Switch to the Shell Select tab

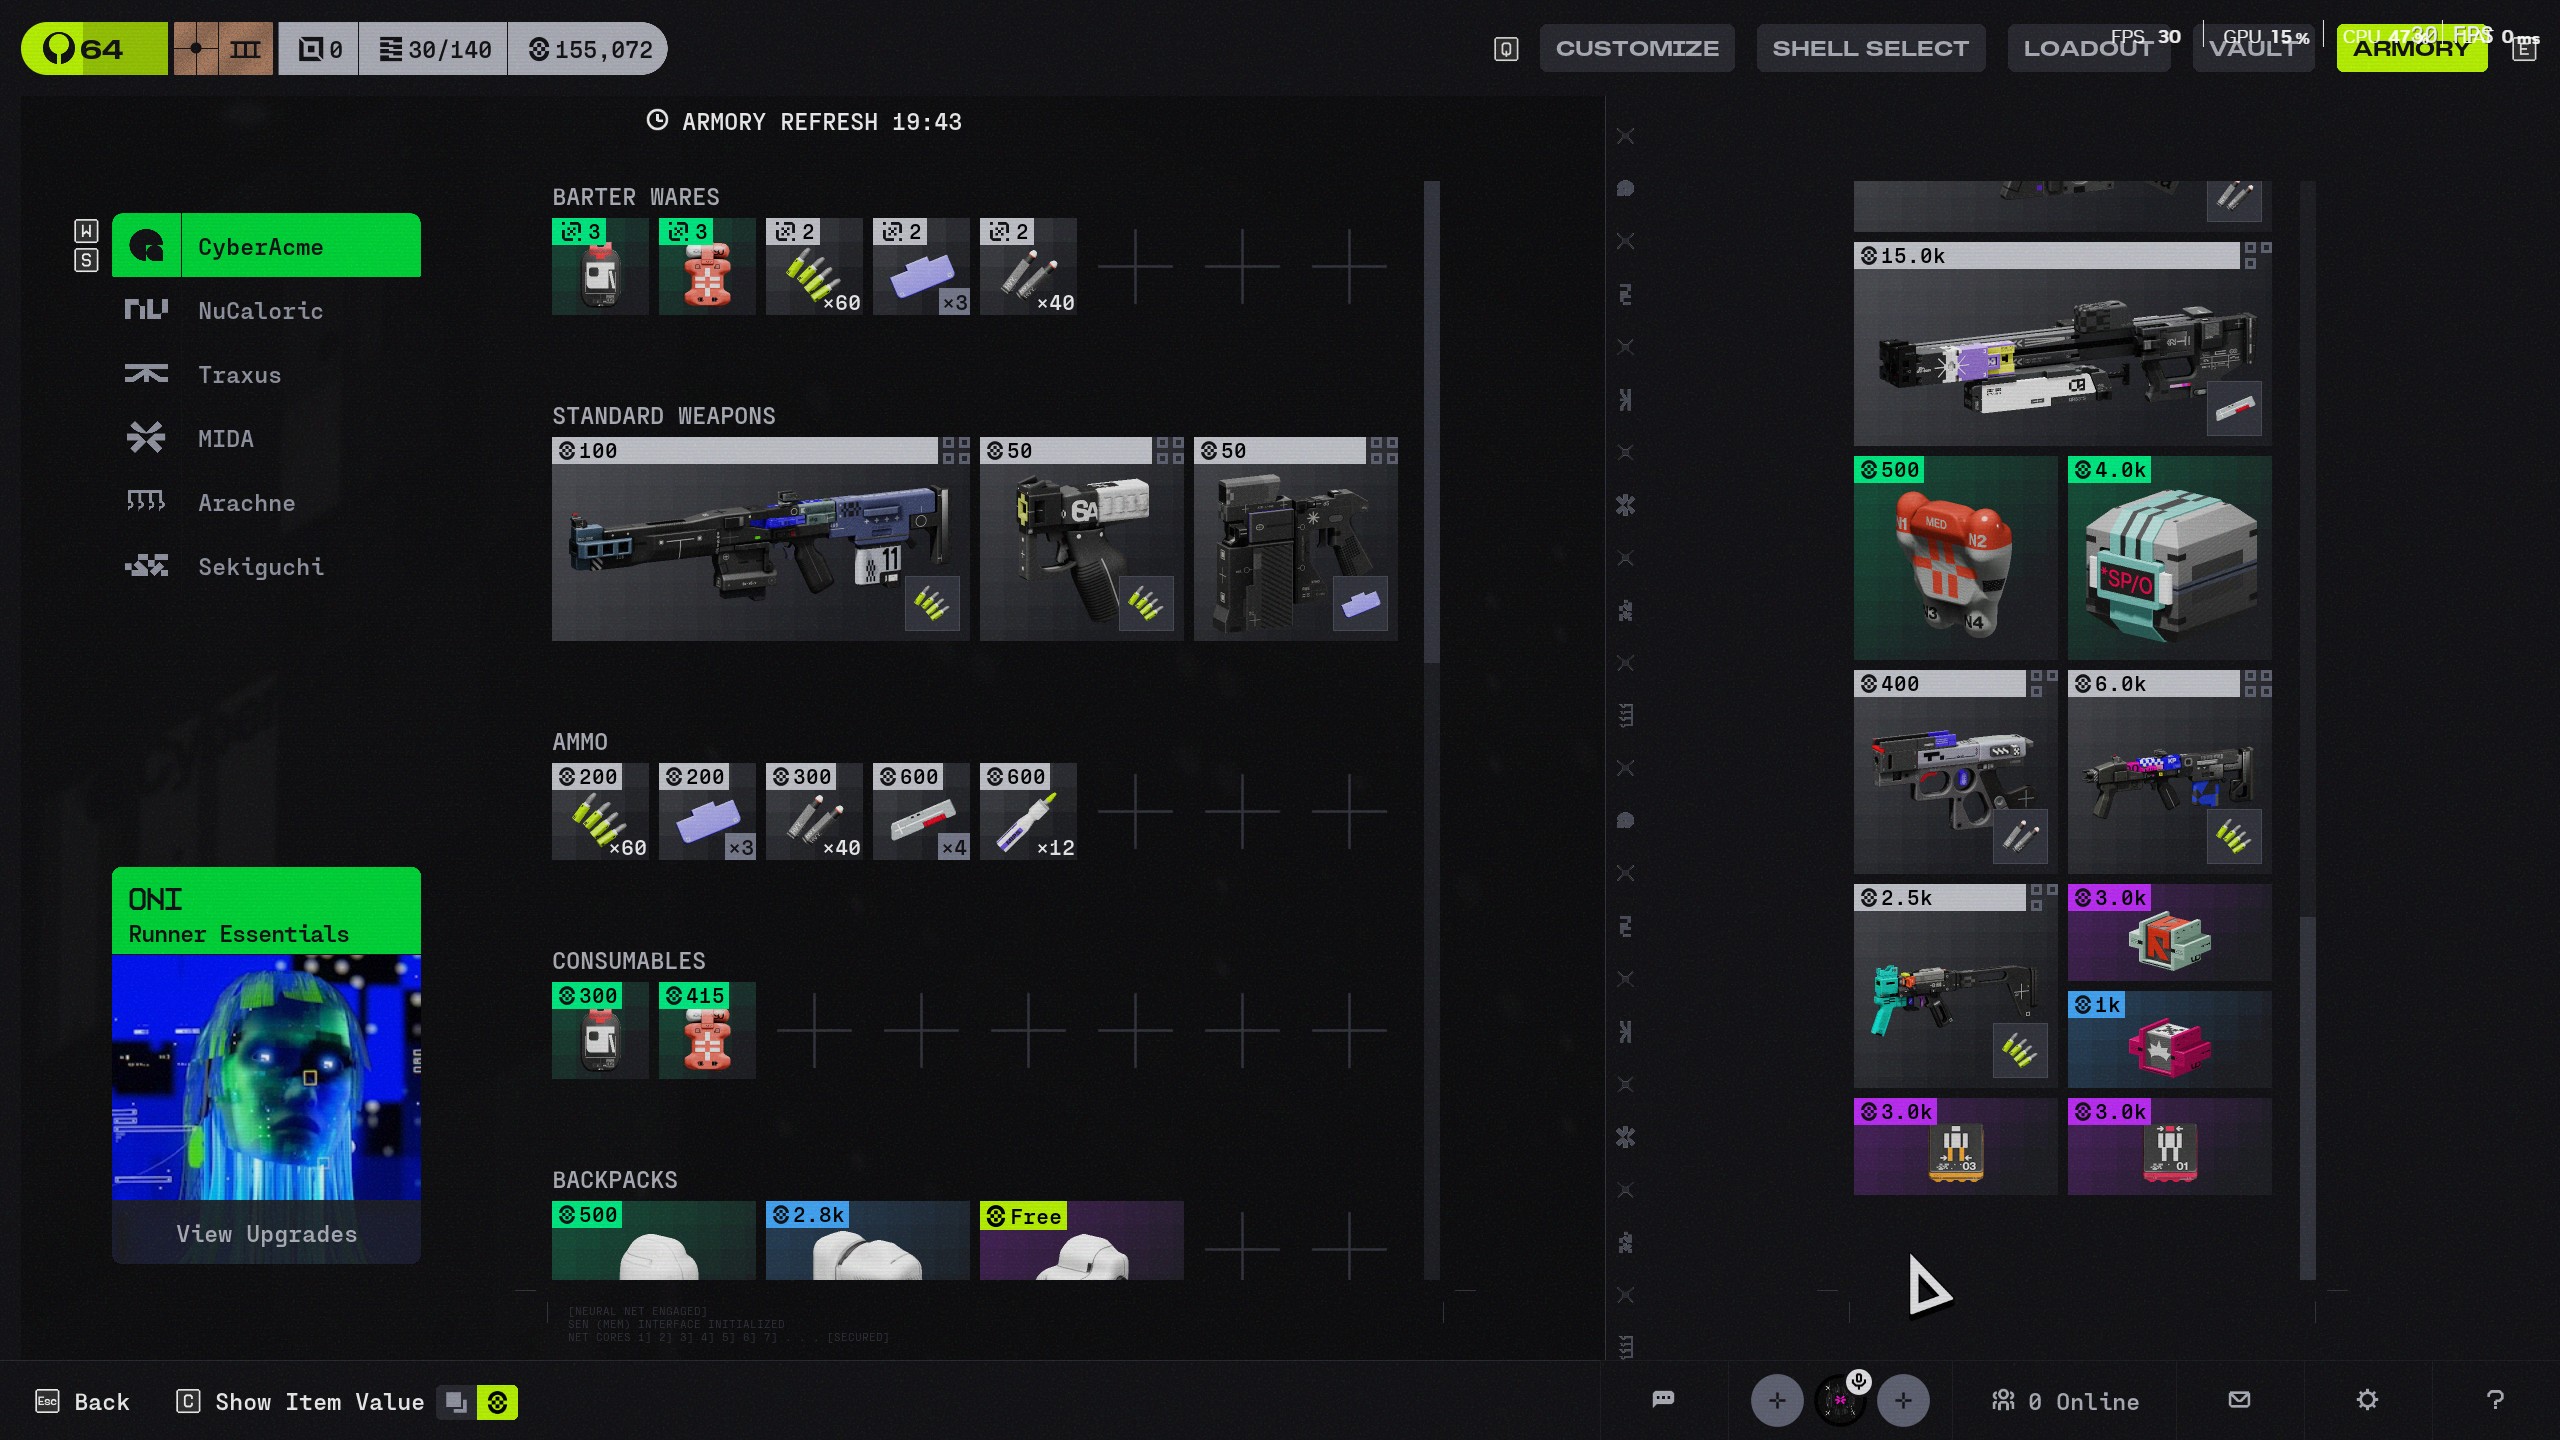coord(1870,48)
